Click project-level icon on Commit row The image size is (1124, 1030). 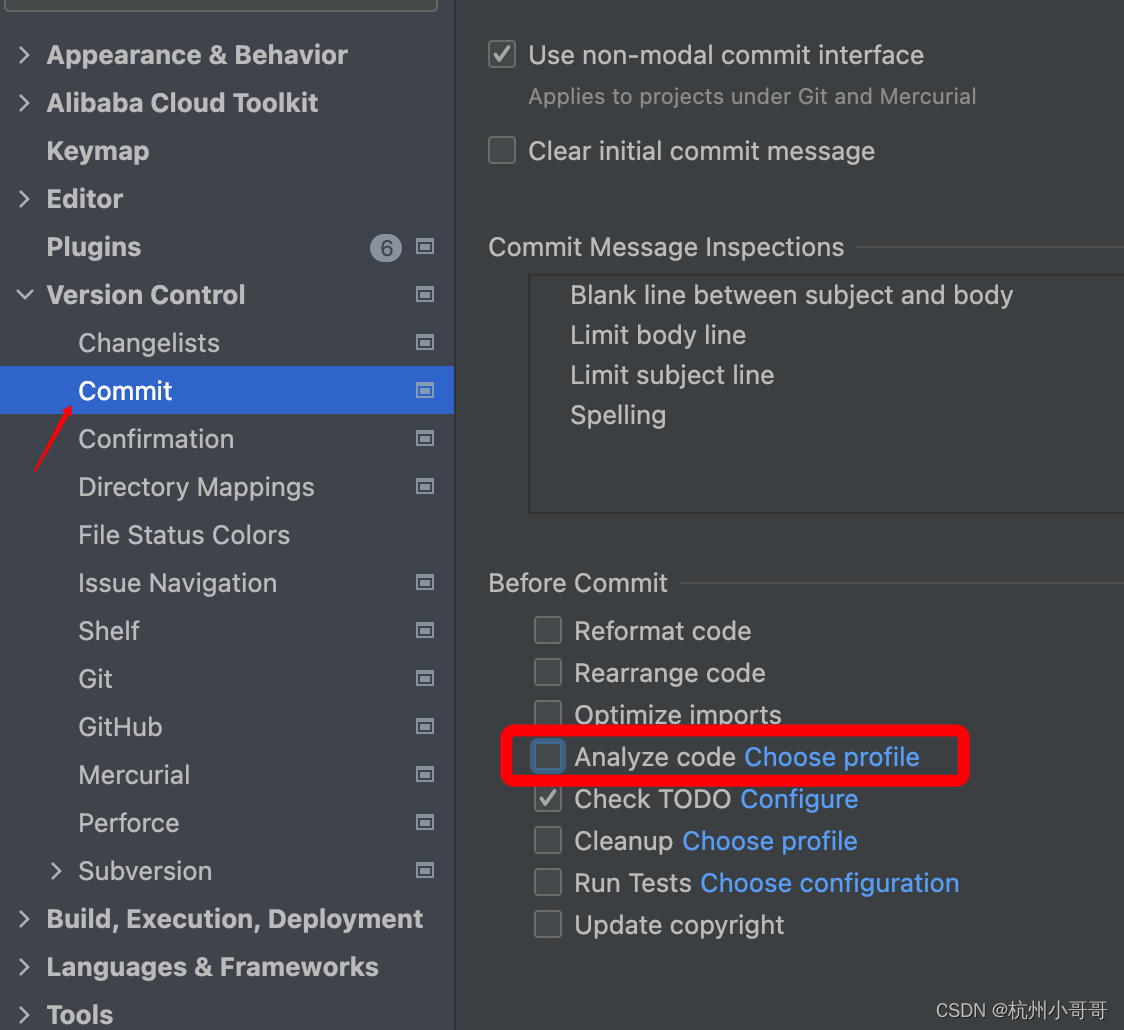pyautogui.click(x=425, y=391)
